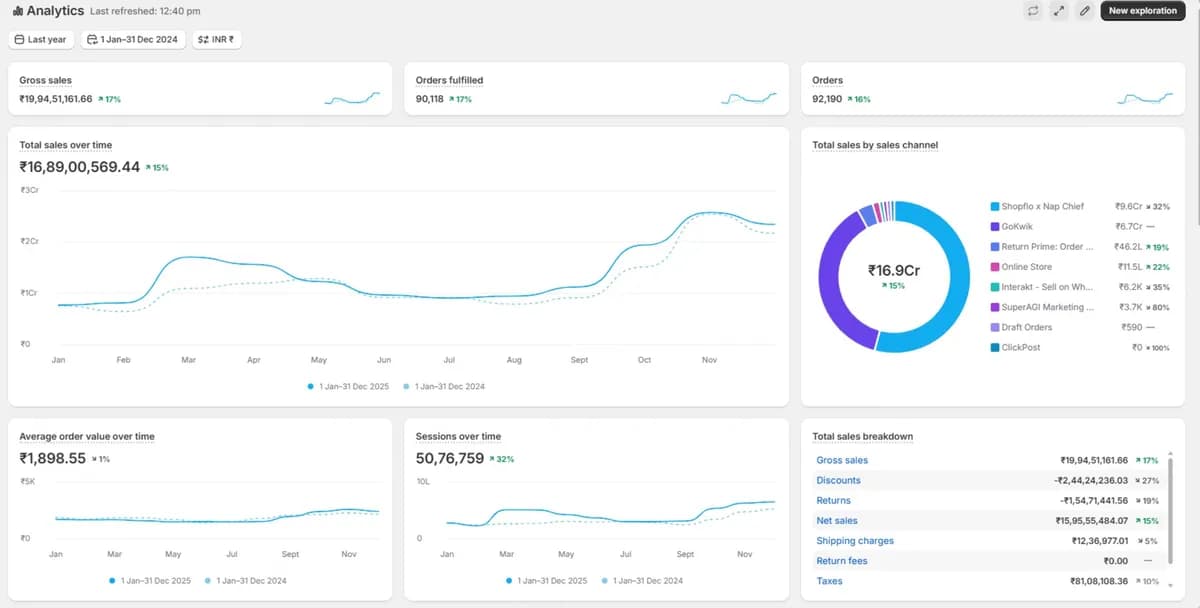1200x608 pixels.
Task: Select the ₹81,08,108.36 taxes amount
Action: pos(1099,581)
